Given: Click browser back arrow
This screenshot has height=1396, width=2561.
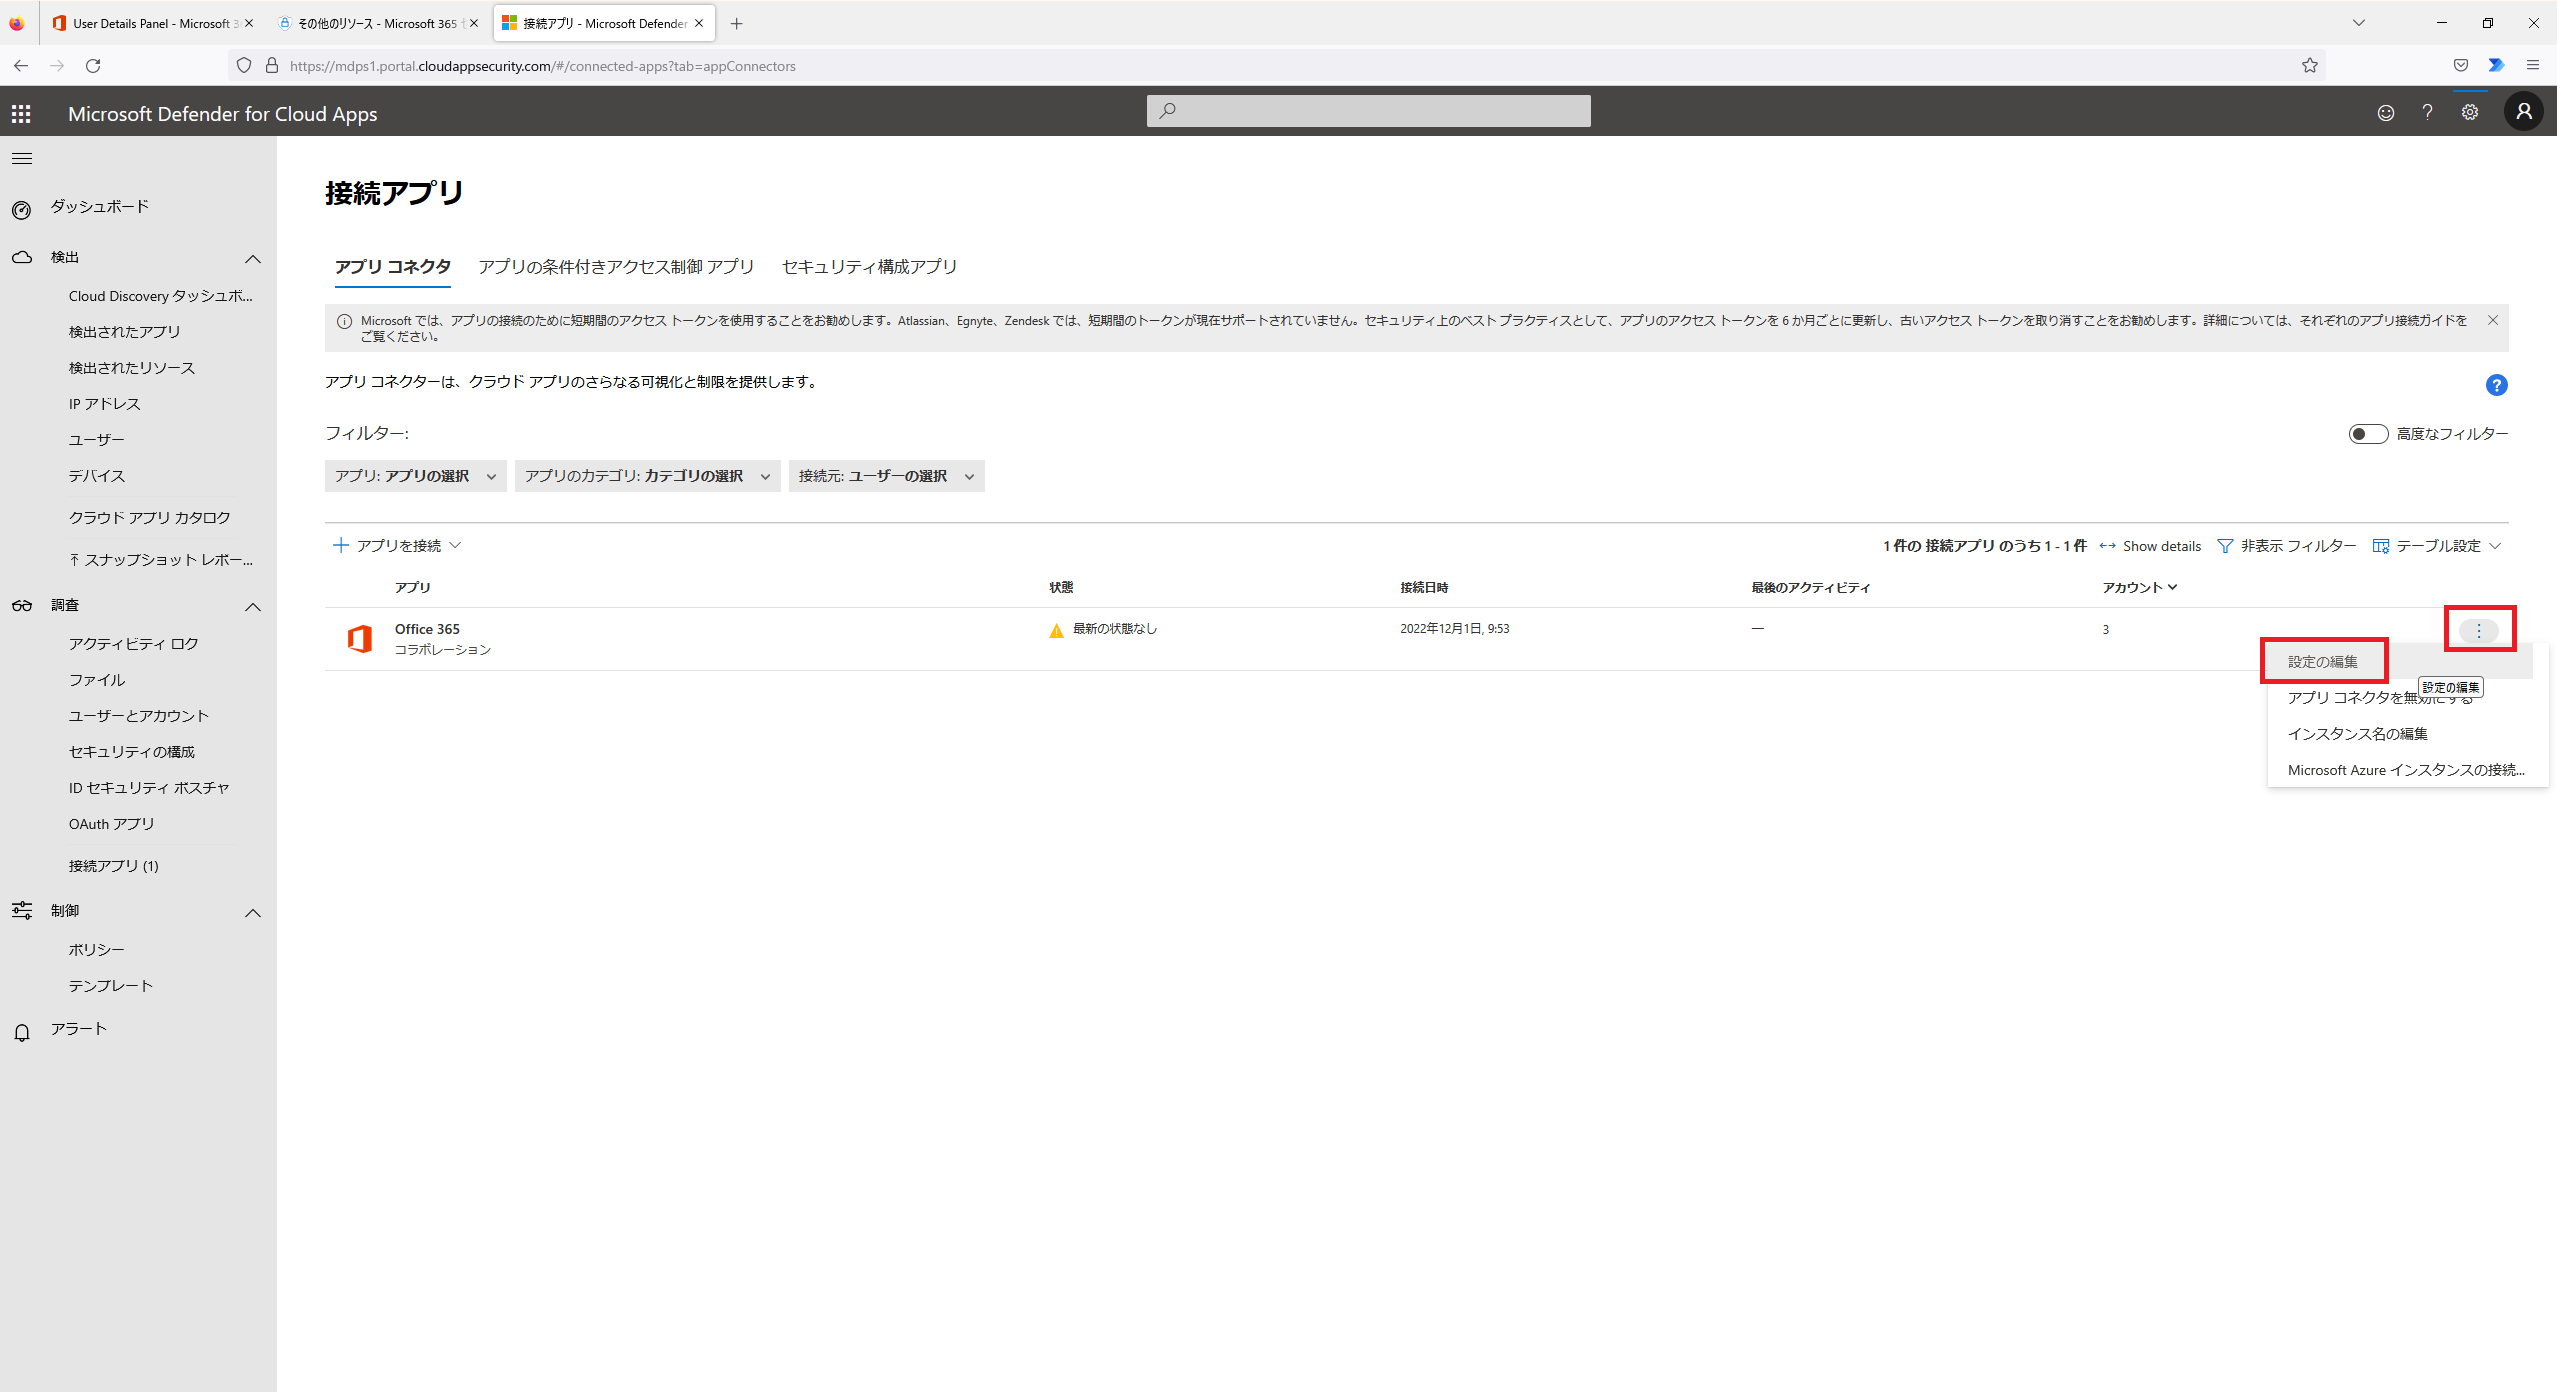Looking at the screenshot, I should (21, 66).
